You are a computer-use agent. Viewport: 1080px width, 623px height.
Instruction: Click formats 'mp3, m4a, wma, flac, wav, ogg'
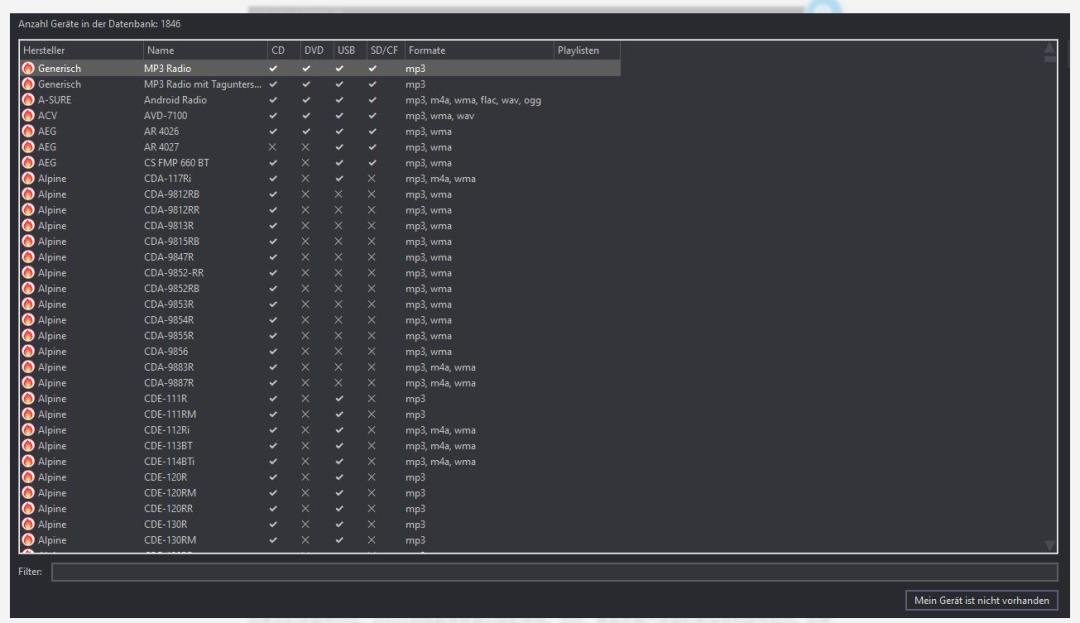point(473,100)
